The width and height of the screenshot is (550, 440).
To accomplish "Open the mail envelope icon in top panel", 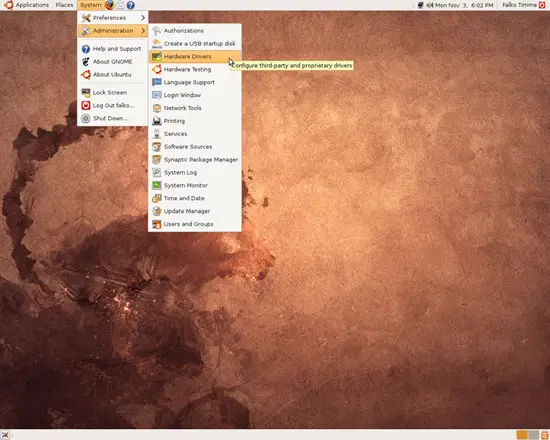I will pyautogui.click(x=120, y=5).
